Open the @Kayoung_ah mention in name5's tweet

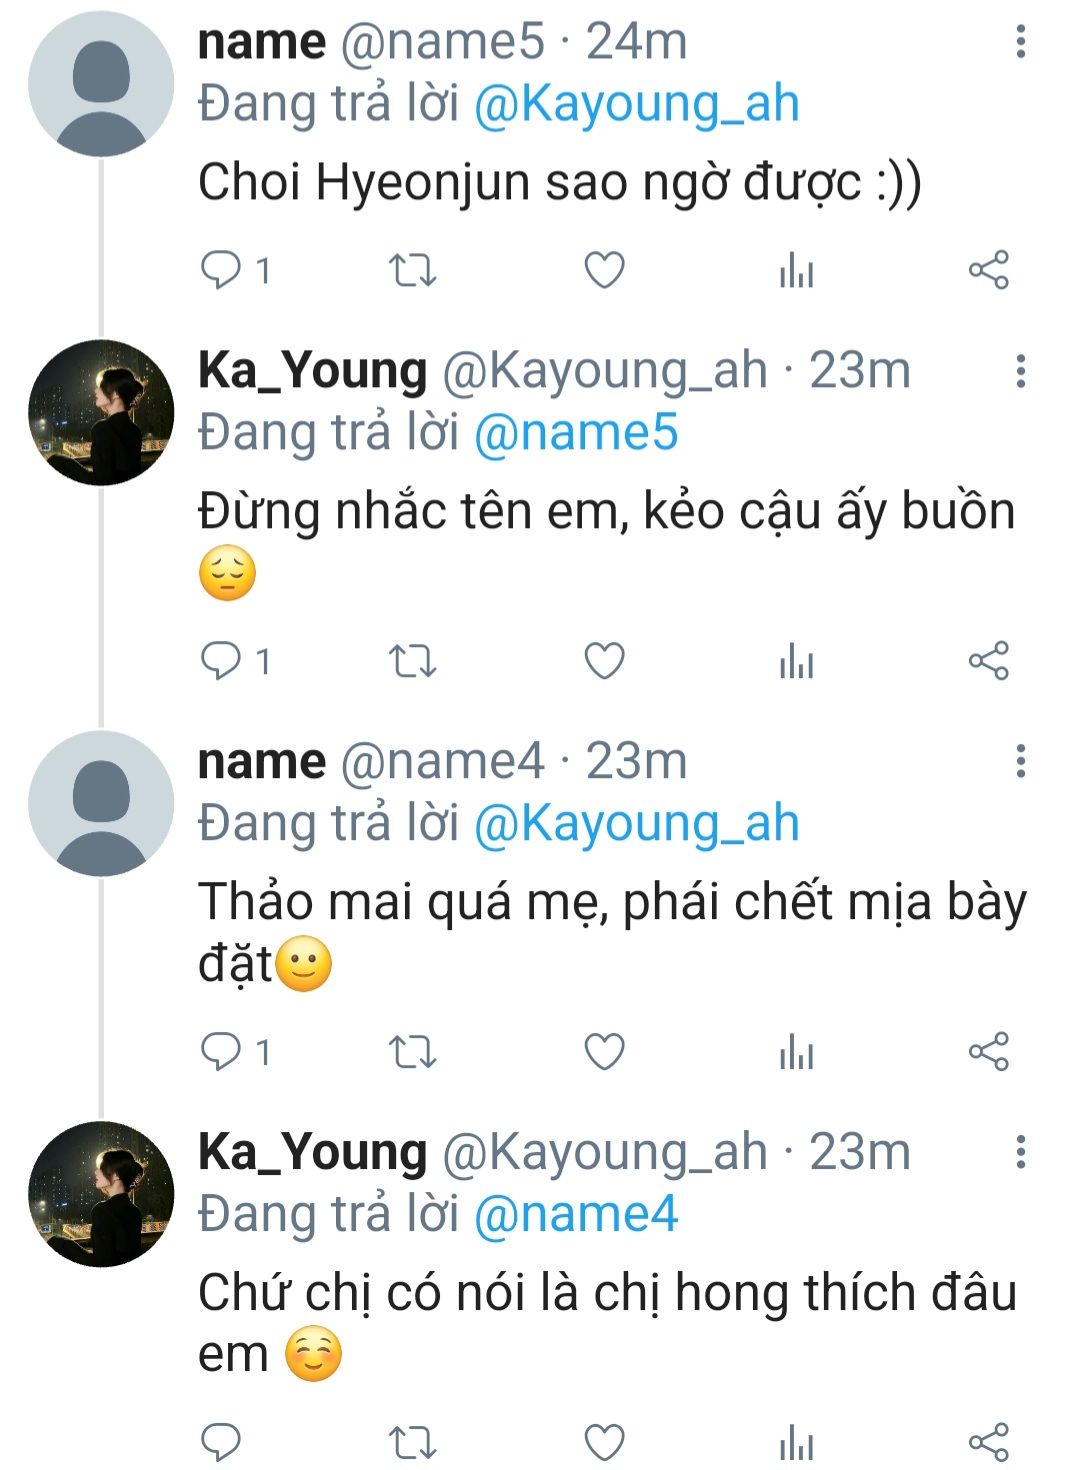[x=636, y=105]
